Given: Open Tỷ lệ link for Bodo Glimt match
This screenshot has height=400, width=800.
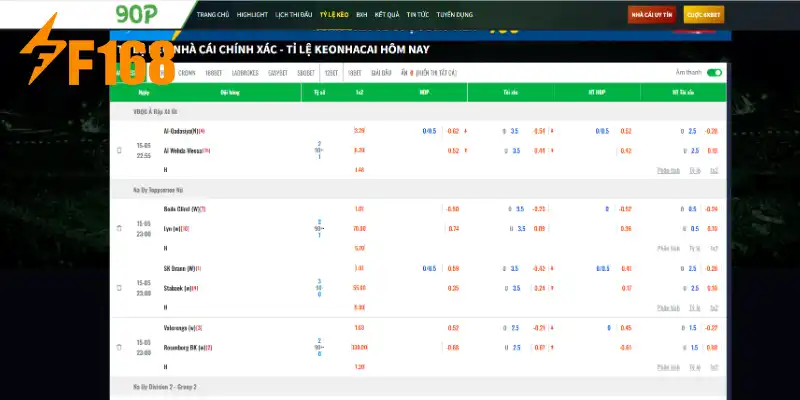Looking at the screenshot, I should [695, 248].
